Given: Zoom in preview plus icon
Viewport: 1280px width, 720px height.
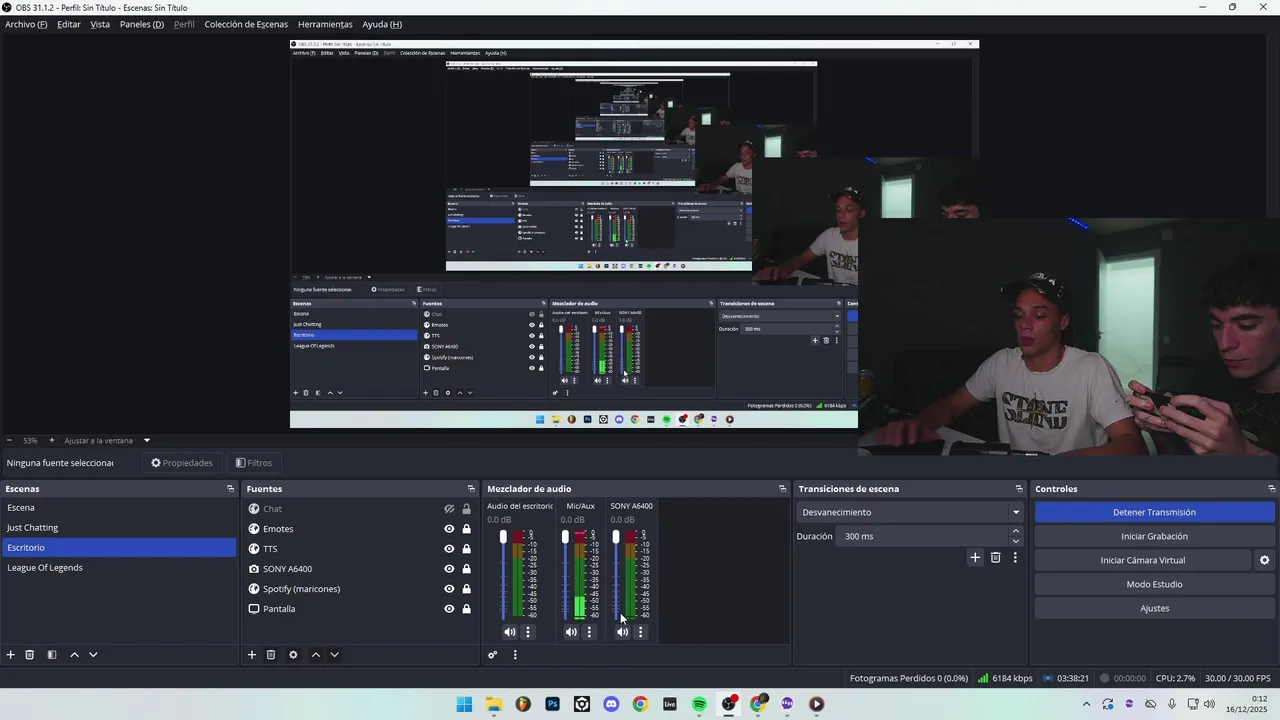Looking at the screenshot, I should pos(52,440).
